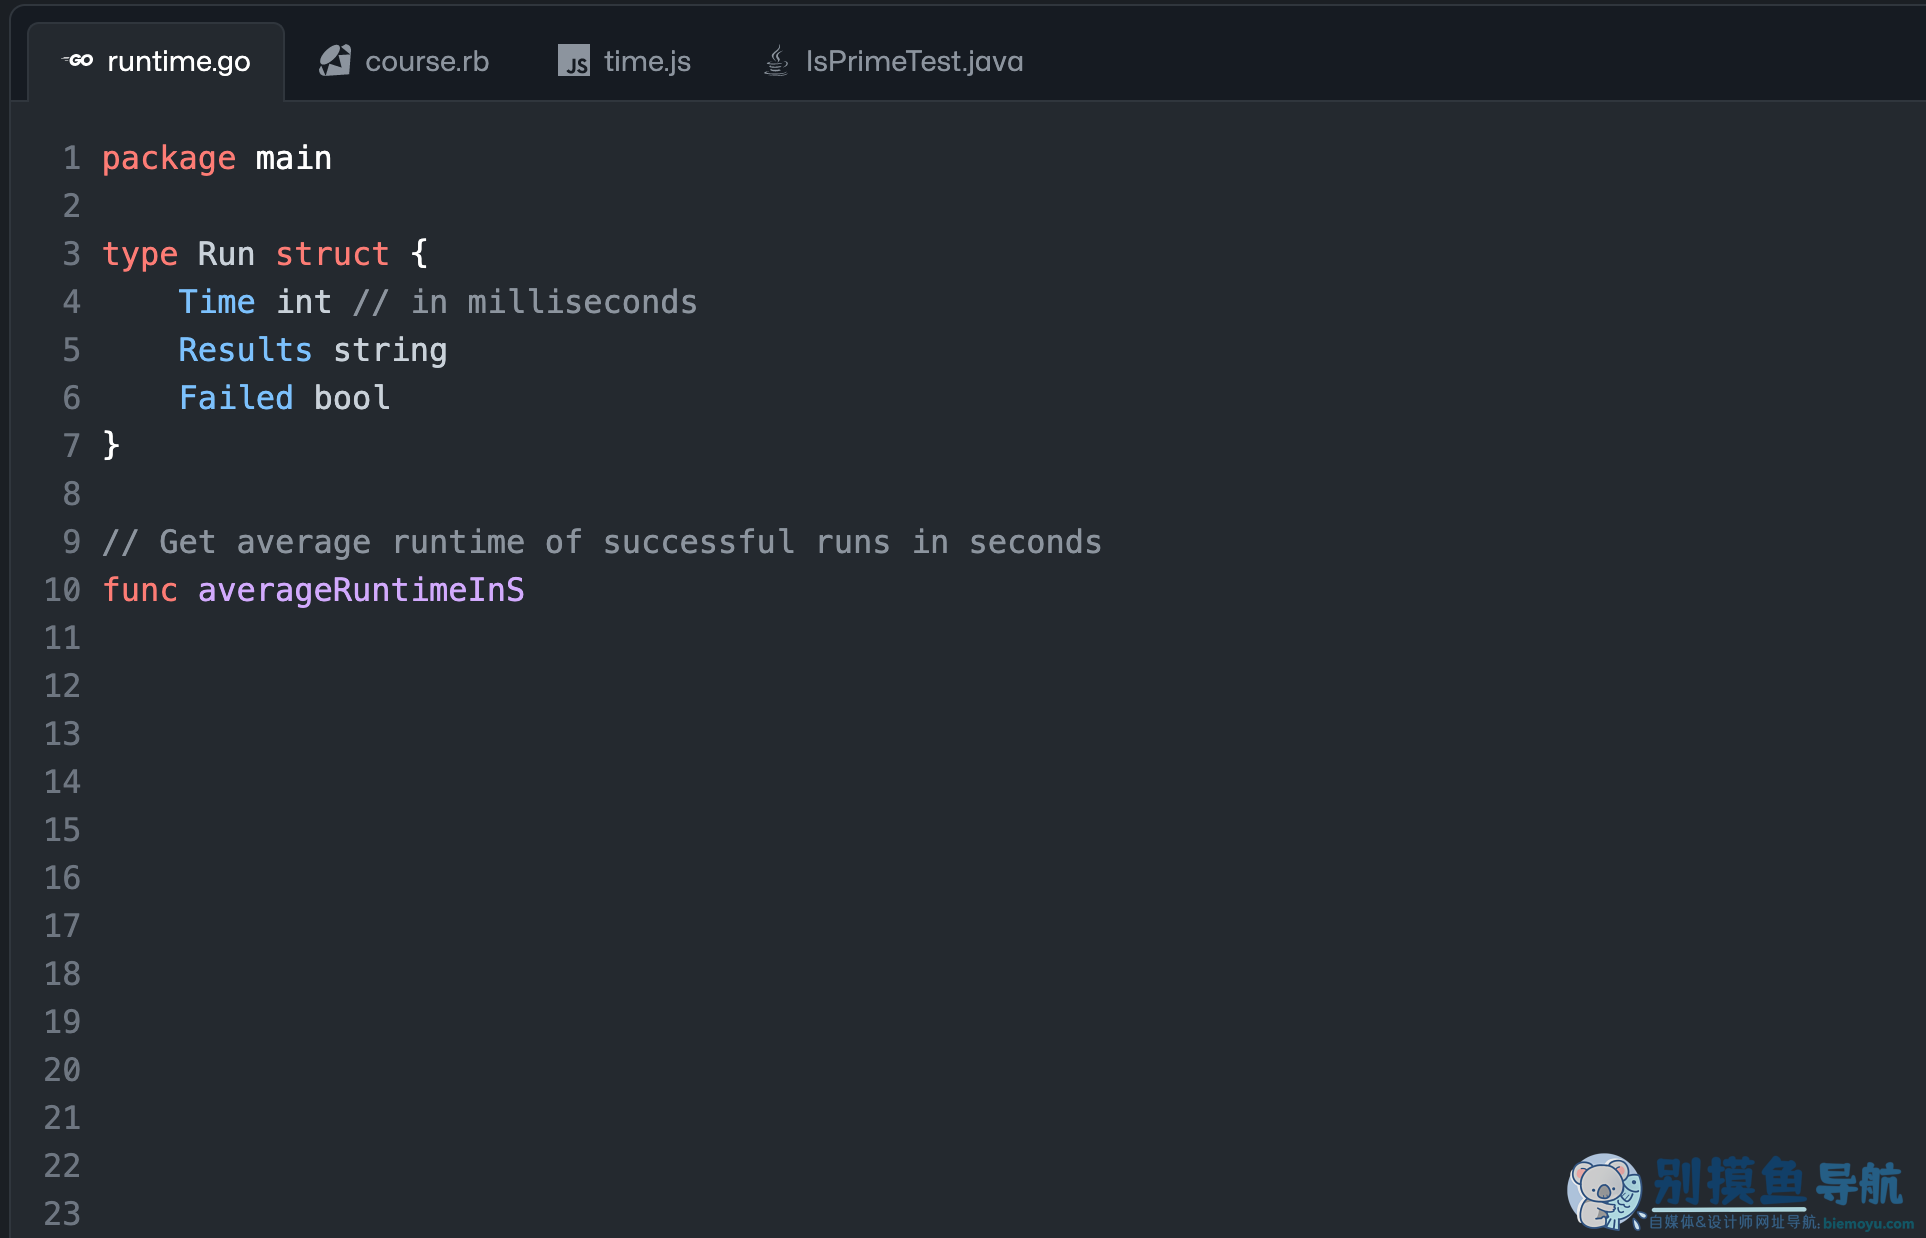Click the 'string' type on line 5
This screenshot has height=1238, width=1926.
390,350
